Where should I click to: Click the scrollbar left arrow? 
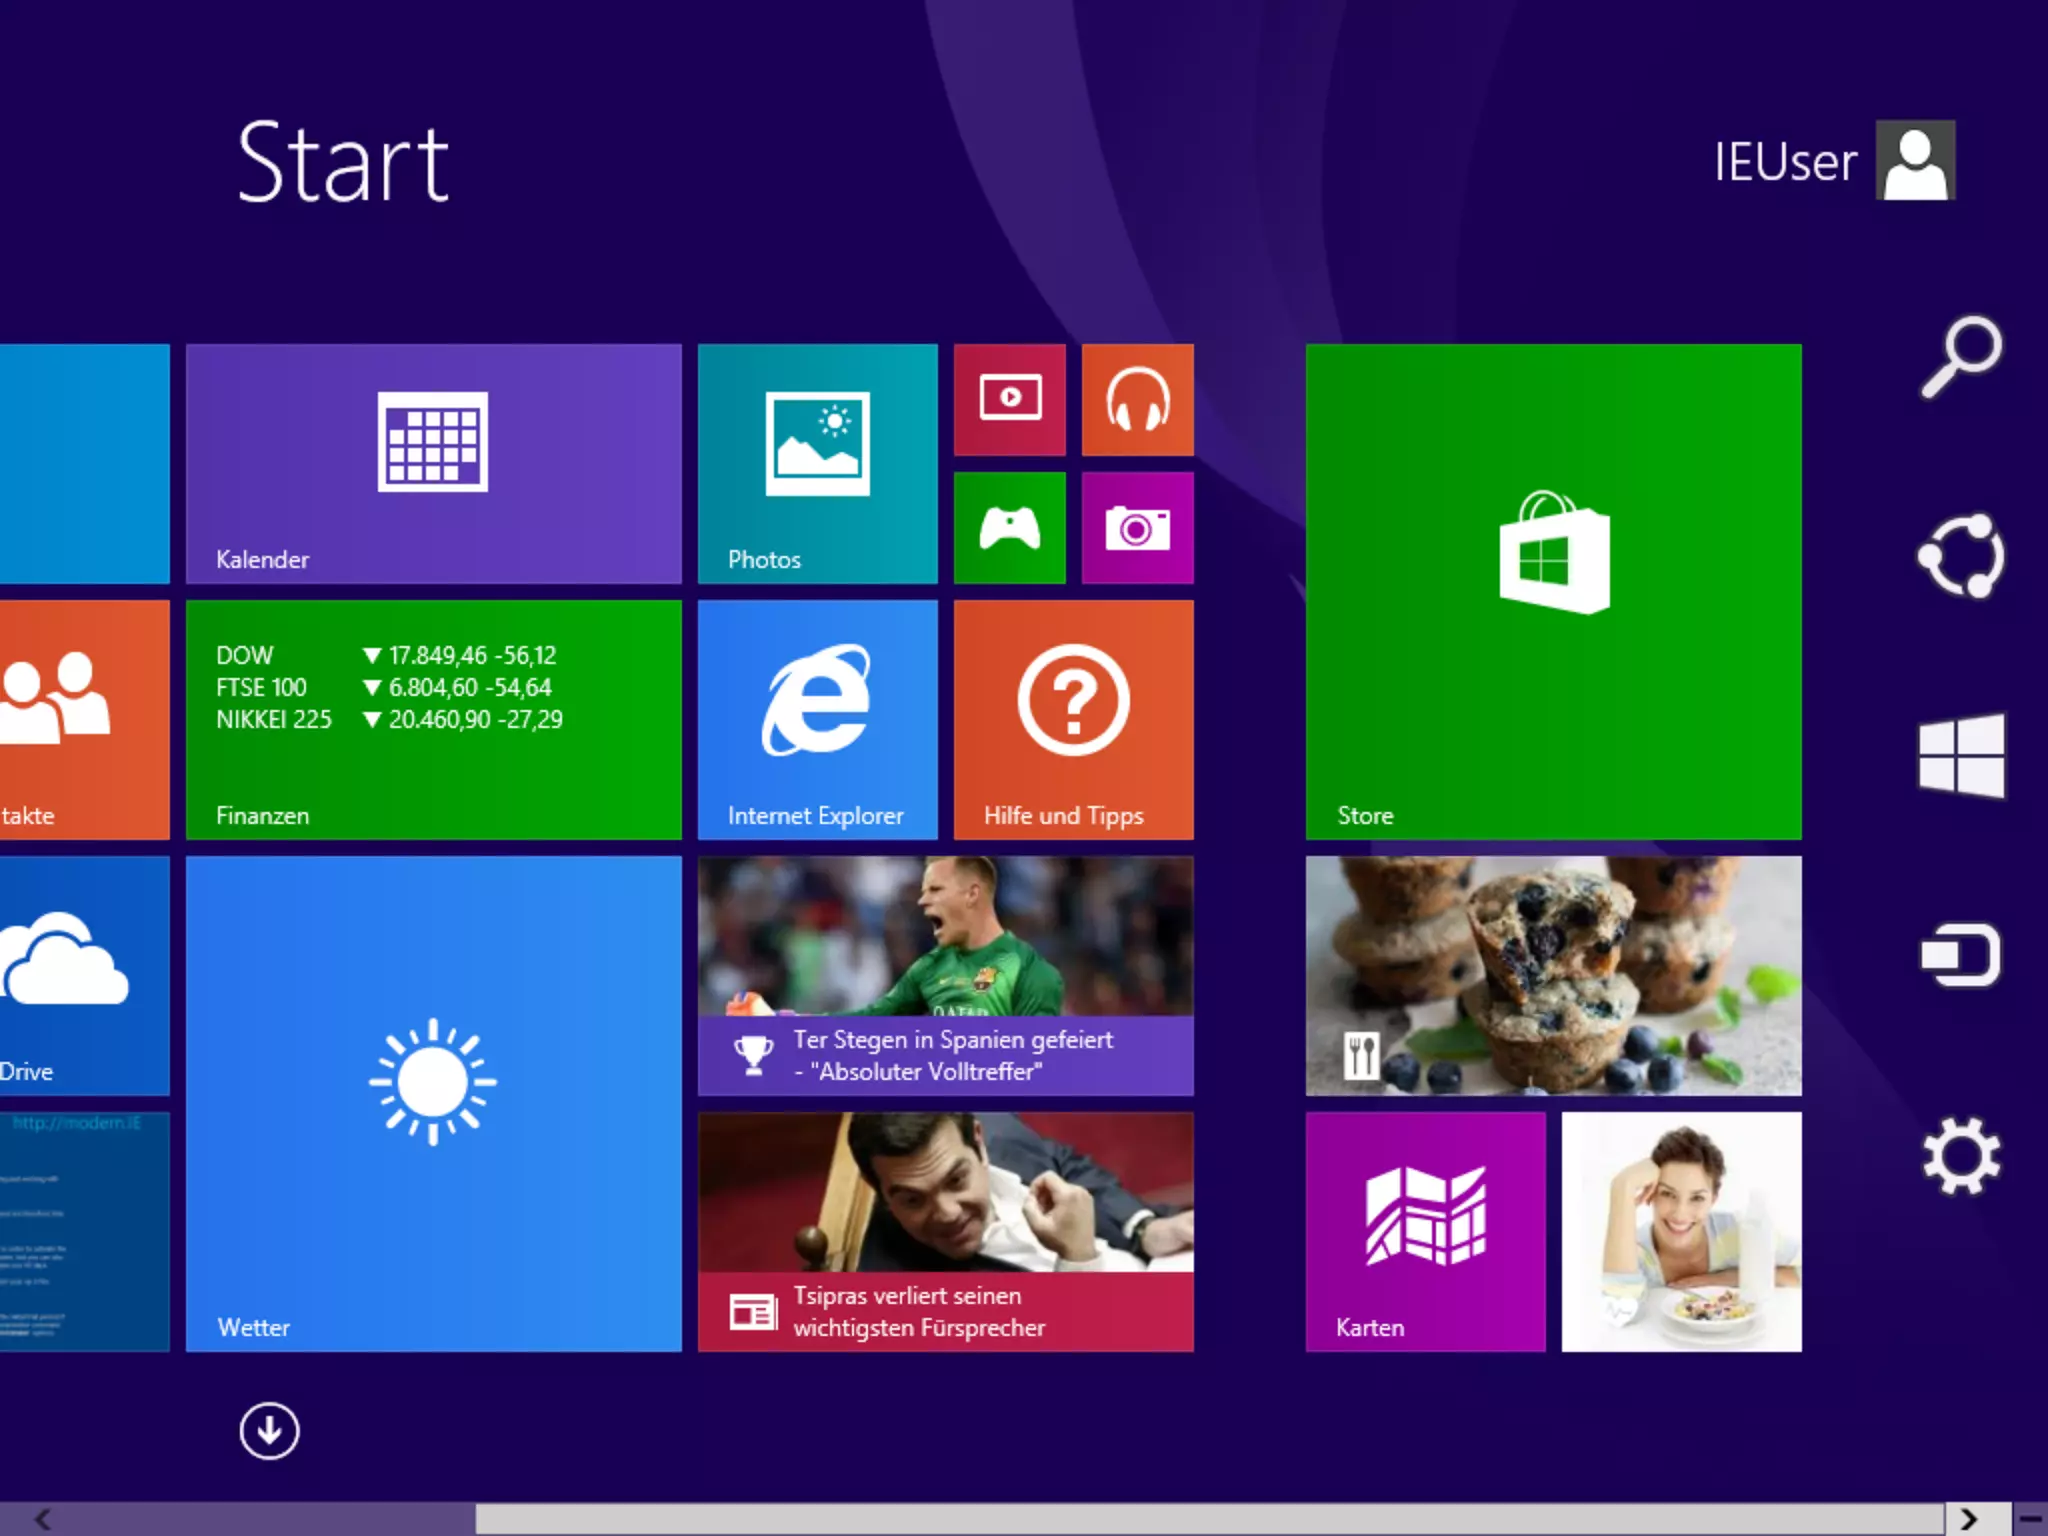tap(42, 1519)
